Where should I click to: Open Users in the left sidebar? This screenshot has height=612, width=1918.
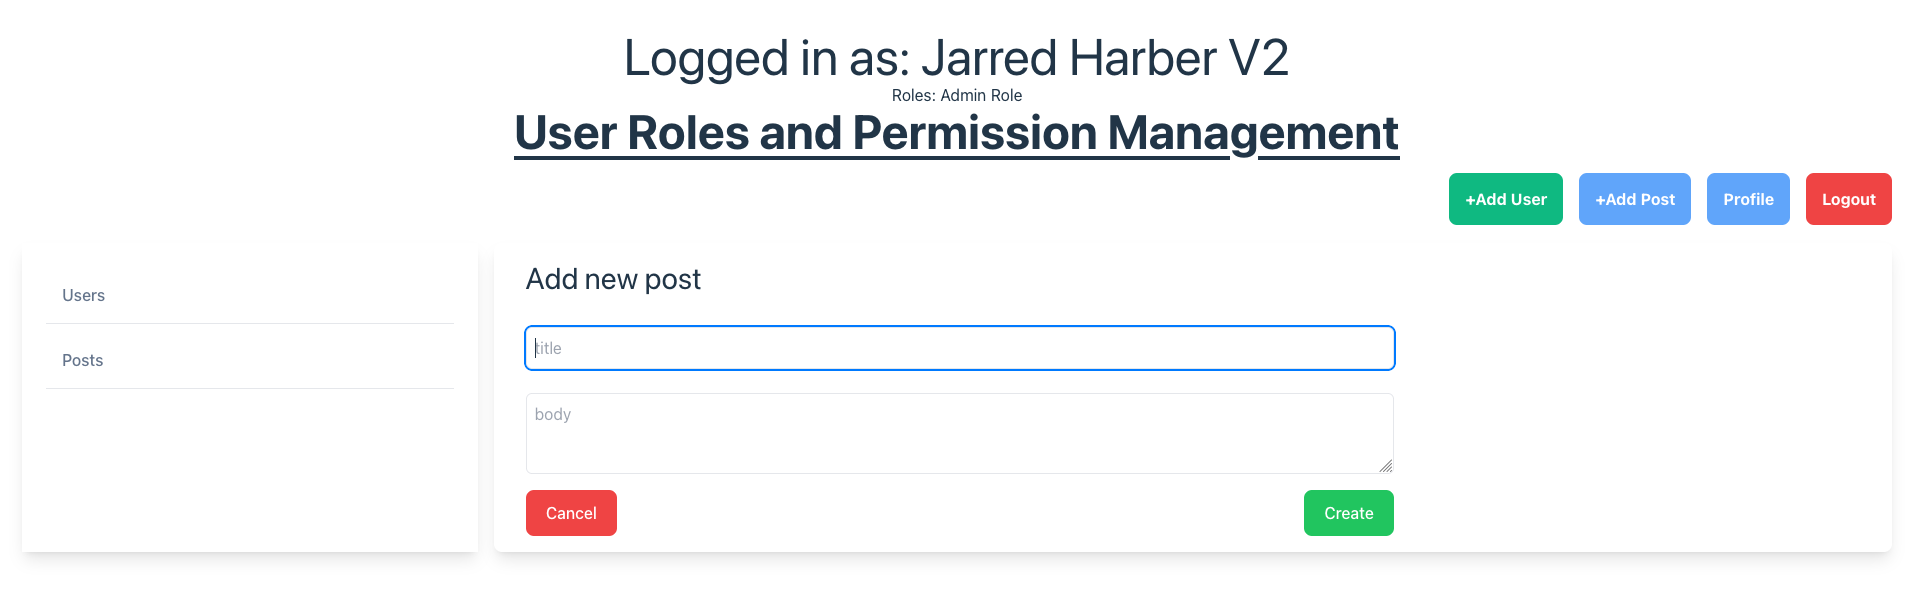point(84,295)
